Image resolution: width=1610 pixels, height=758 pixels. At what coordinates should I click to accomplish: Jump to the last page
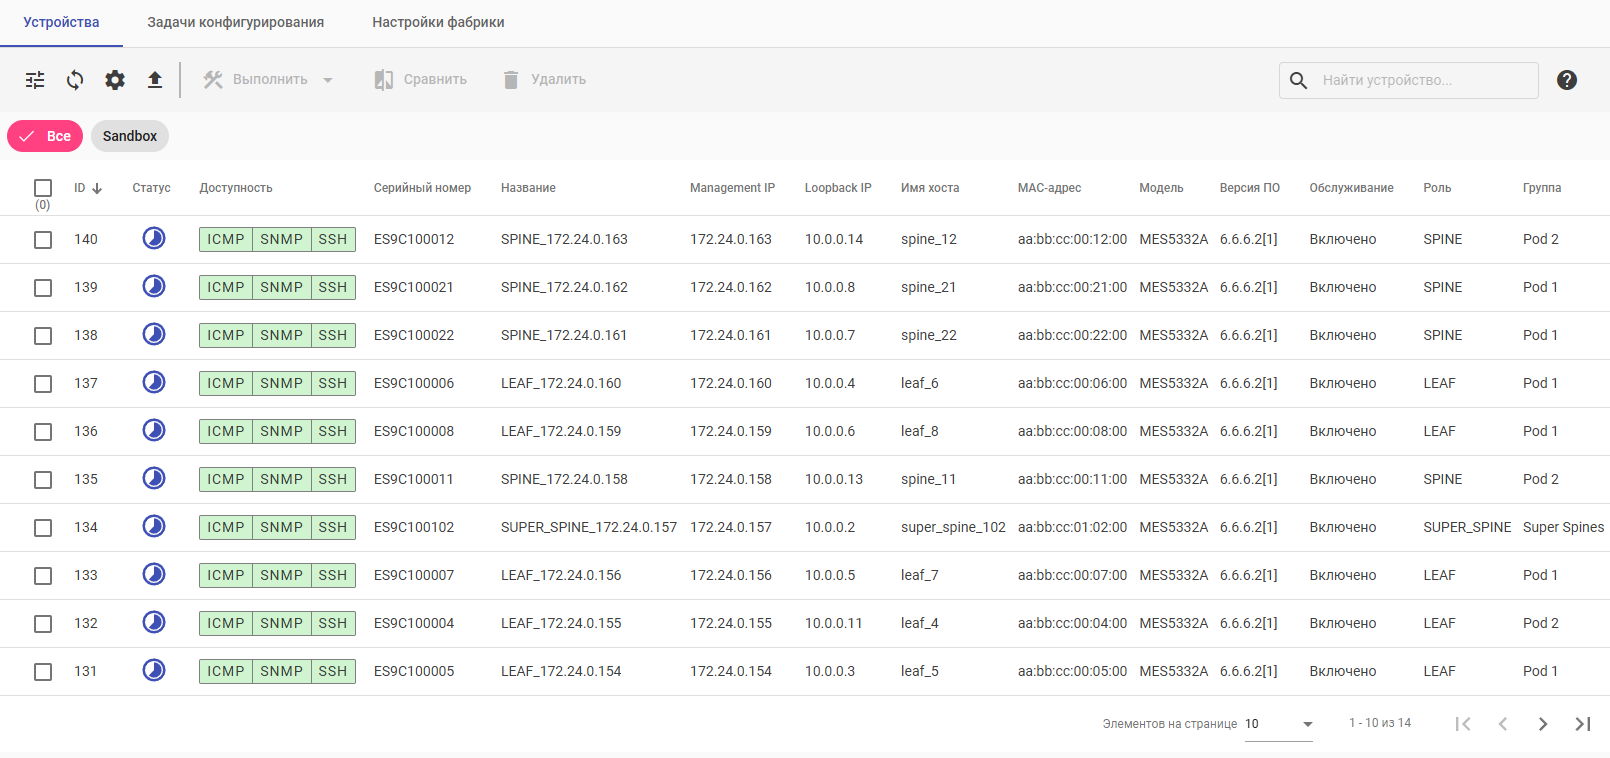tap(1583, 724)
